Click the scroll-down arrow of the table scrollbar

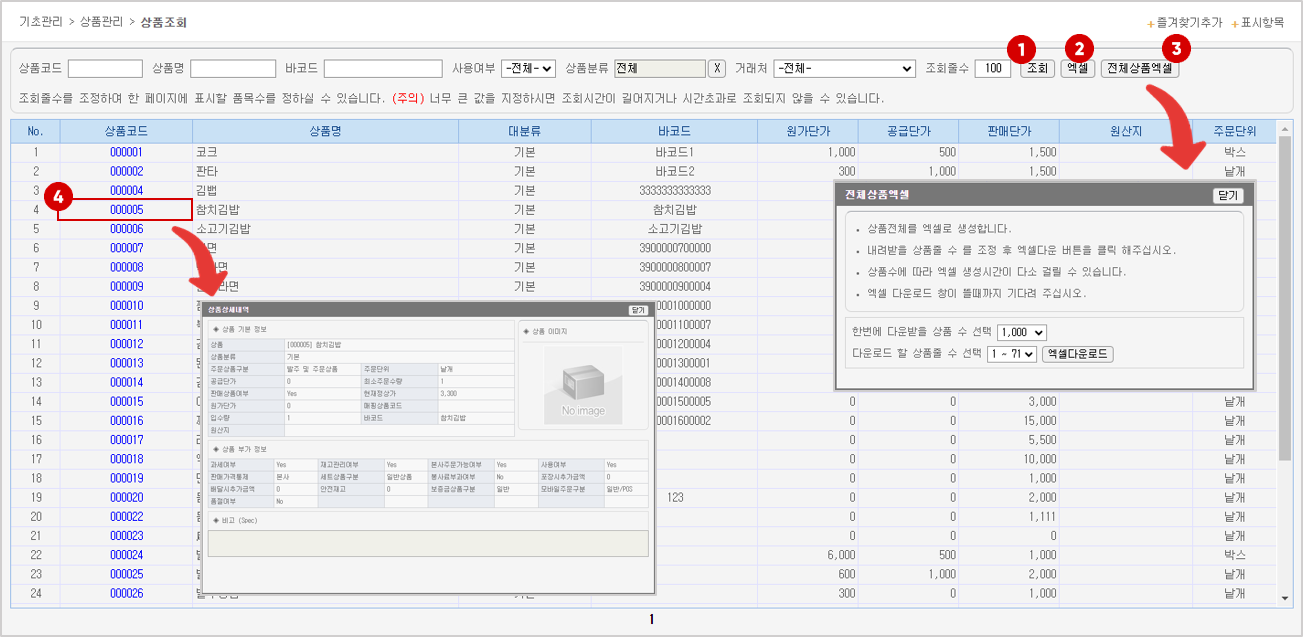pos(1286,598)
